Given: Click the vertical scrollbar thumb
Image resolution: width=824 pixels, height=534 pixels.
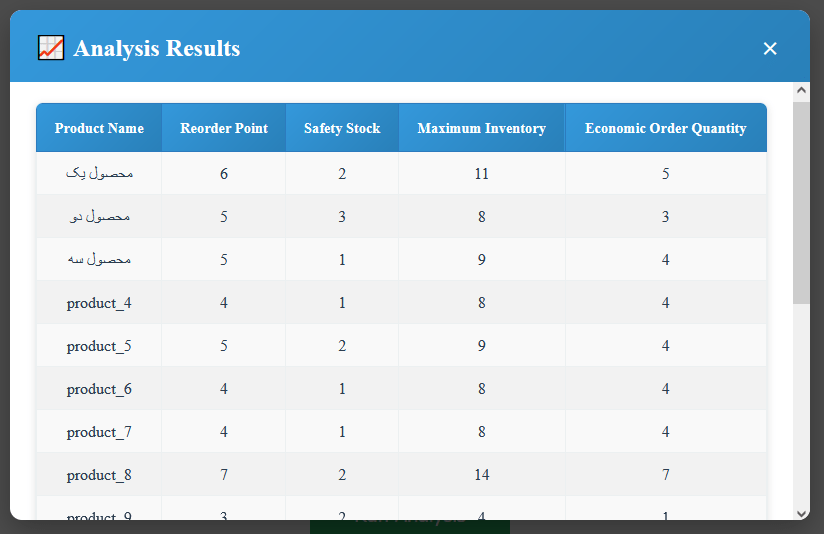Looking at the screenshot, I should click(x=801, y=200).
